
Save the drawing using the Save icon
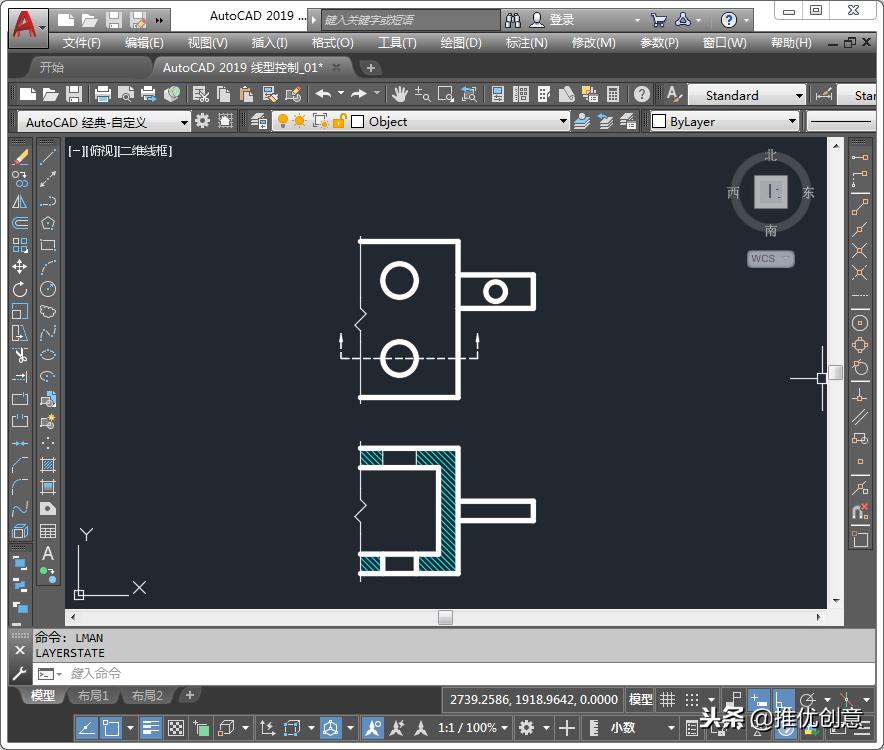pyautogui.click(x=74, y=94)
